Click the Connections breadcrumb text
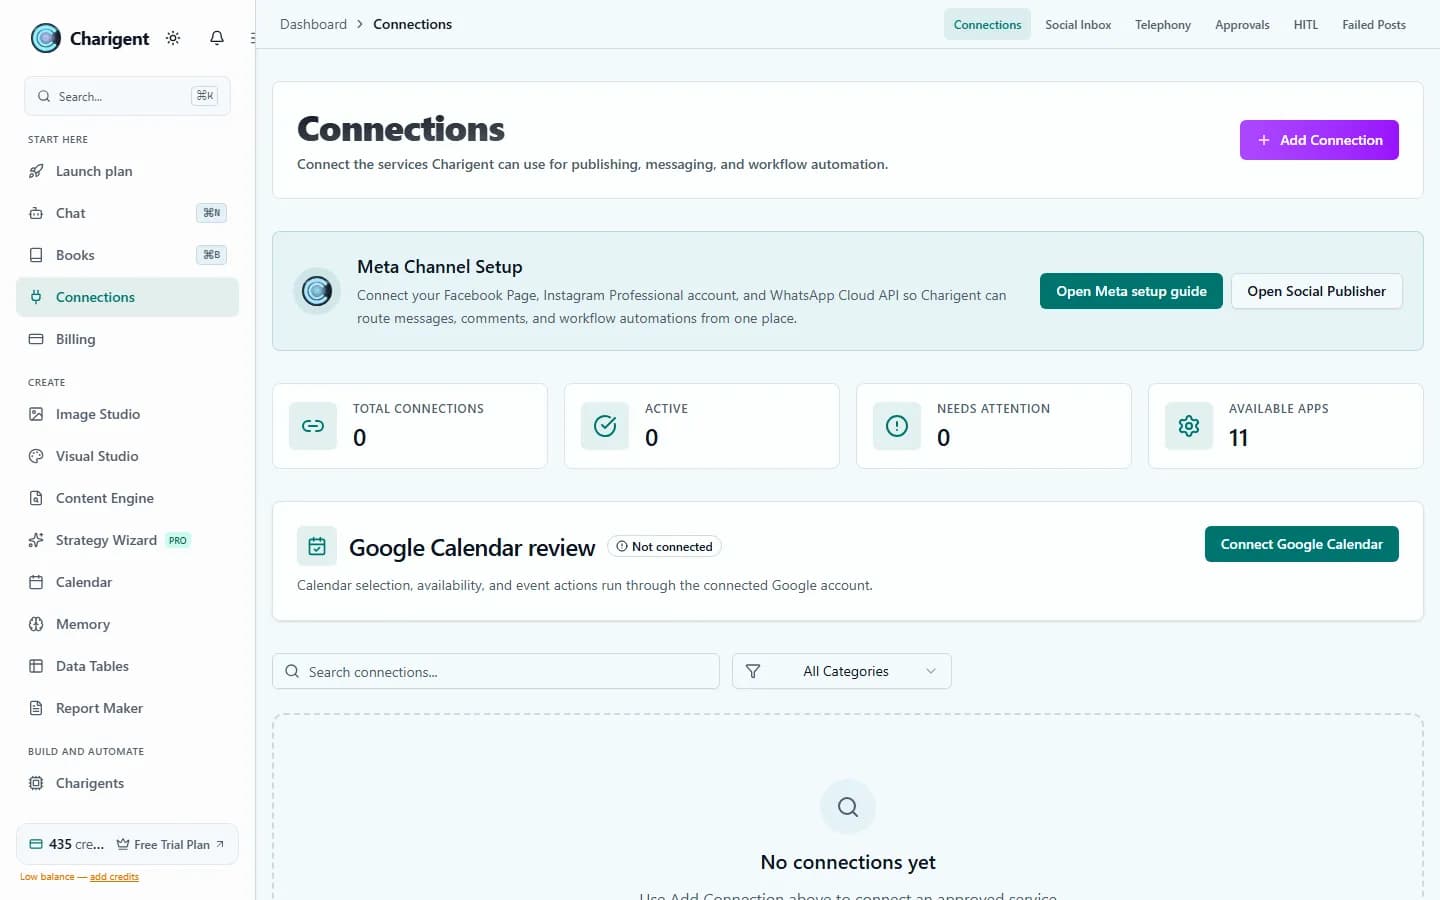This screenshot has width=1440, height=900. (412, 24)
